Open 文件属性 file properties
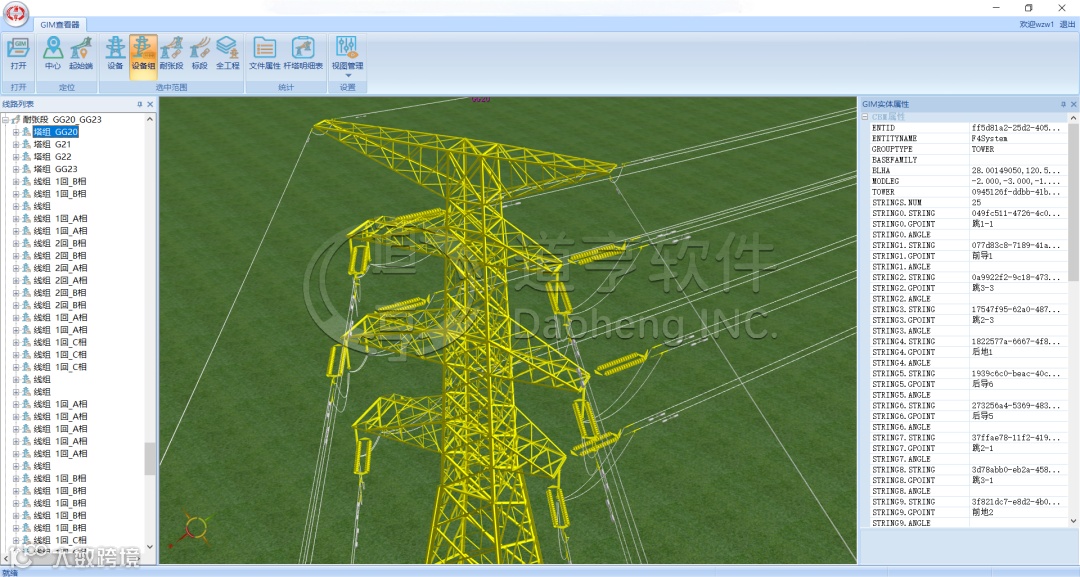The image size is (1080, 577). [x=264, y=54]
